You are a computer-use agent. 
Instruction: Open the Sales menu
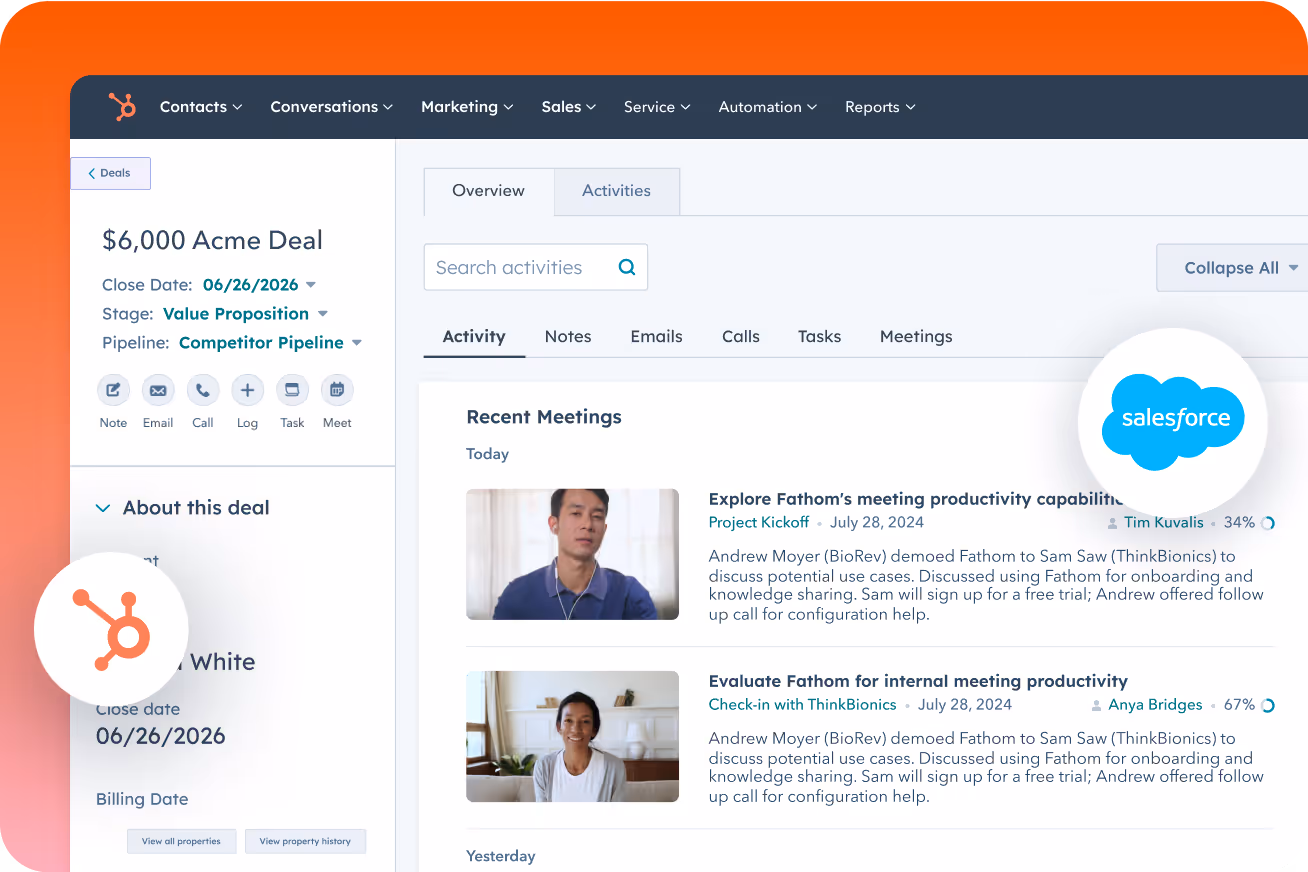pos(569,107)
